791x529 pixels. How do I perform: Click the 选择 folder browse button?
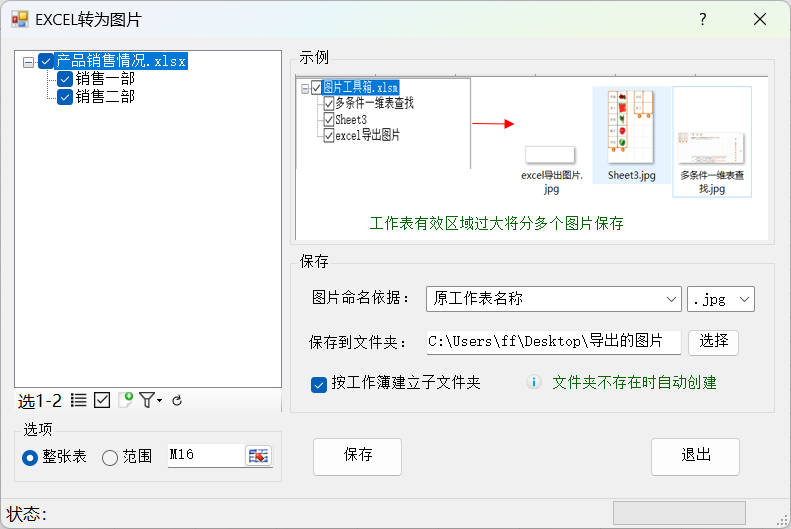point(713,342)
